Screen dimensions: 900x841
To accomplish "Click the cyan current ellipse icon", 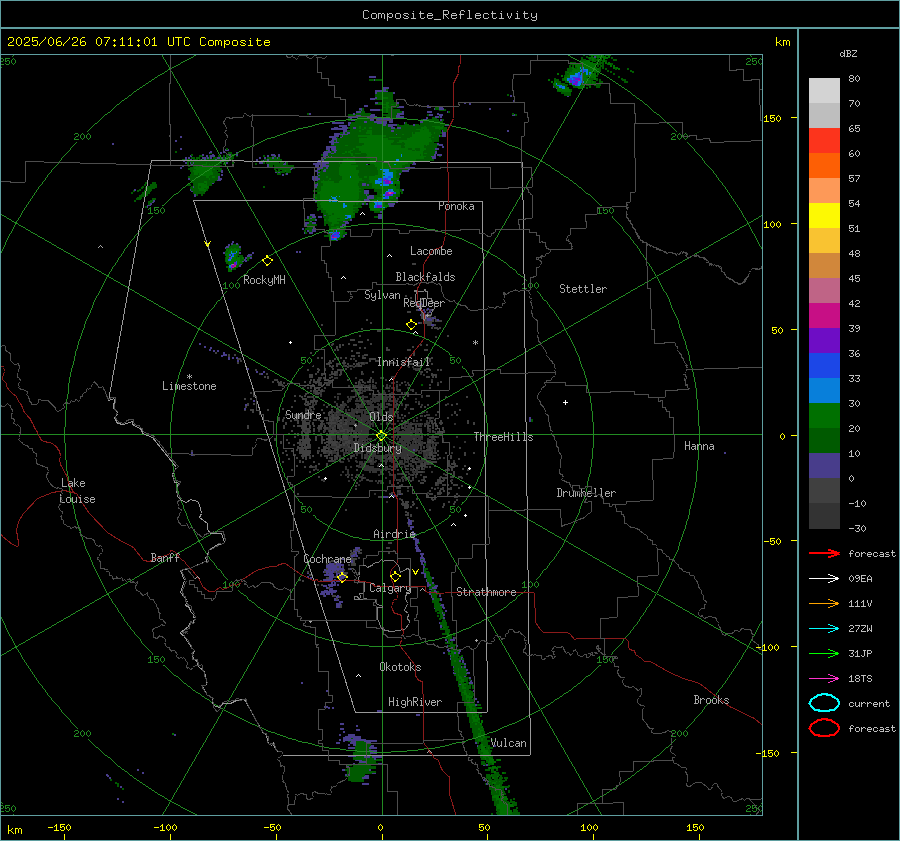I will click(824, 703).
